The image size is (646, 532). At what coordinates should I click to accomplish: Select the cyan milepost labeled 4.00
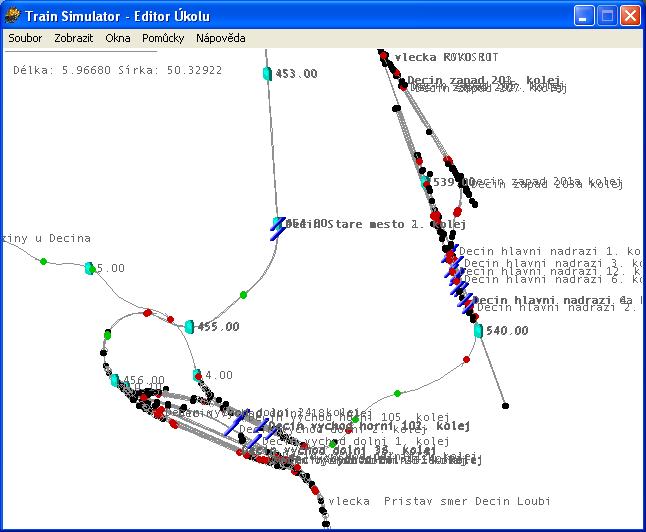(x=197, y=375)
